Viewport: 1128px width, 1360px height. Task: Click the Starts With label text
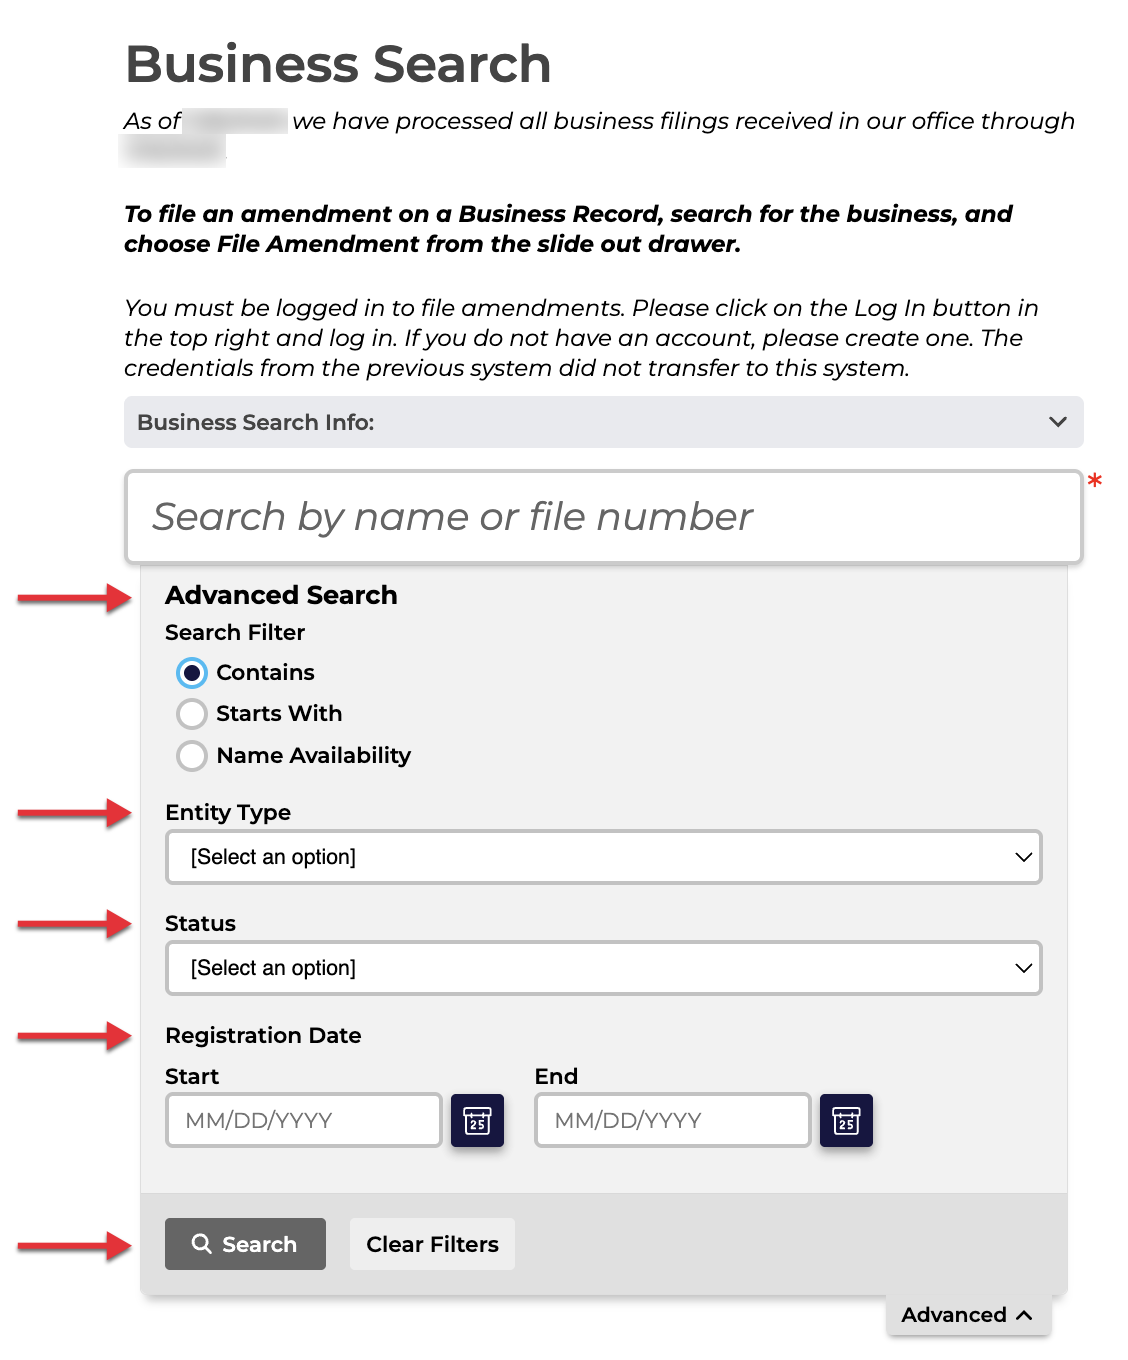tap(279, 714)
